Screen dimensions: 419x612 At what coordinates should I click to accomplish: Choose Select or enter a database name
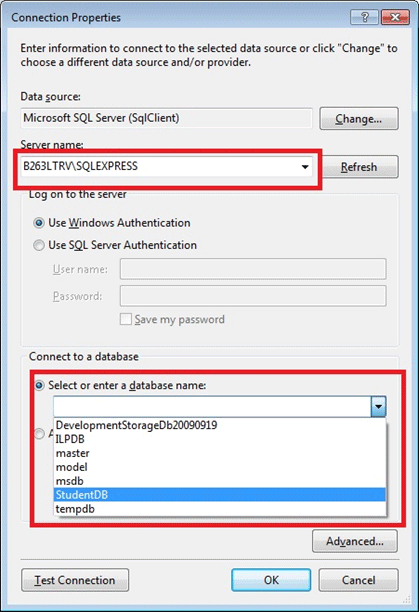pos(39,385)
